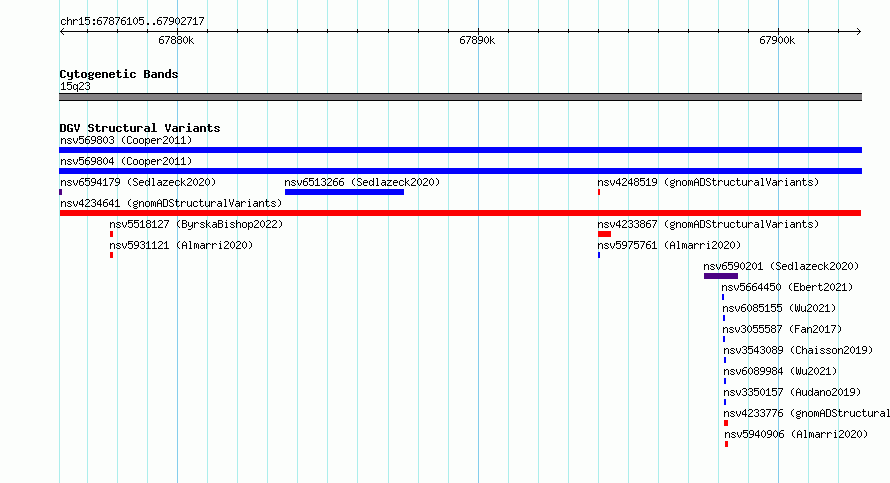Open the nsv4233776 gnomADStructural label

pyautogui.click(x=807, y=413)
